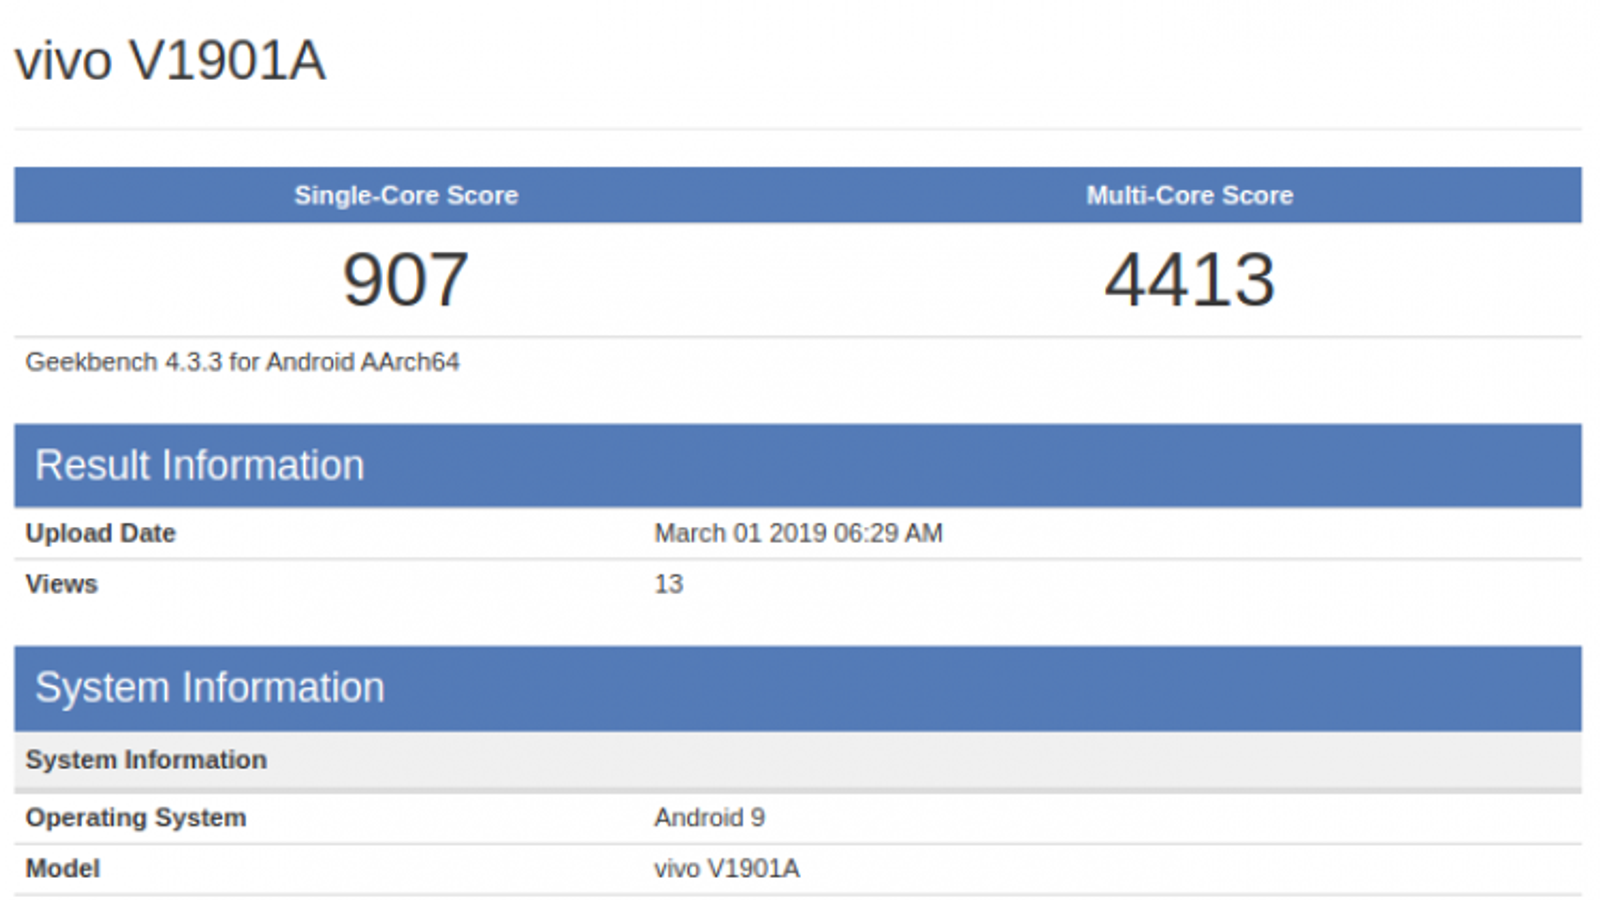Click the single-core score value 907

pyautogui.click(x=406, y=279)
